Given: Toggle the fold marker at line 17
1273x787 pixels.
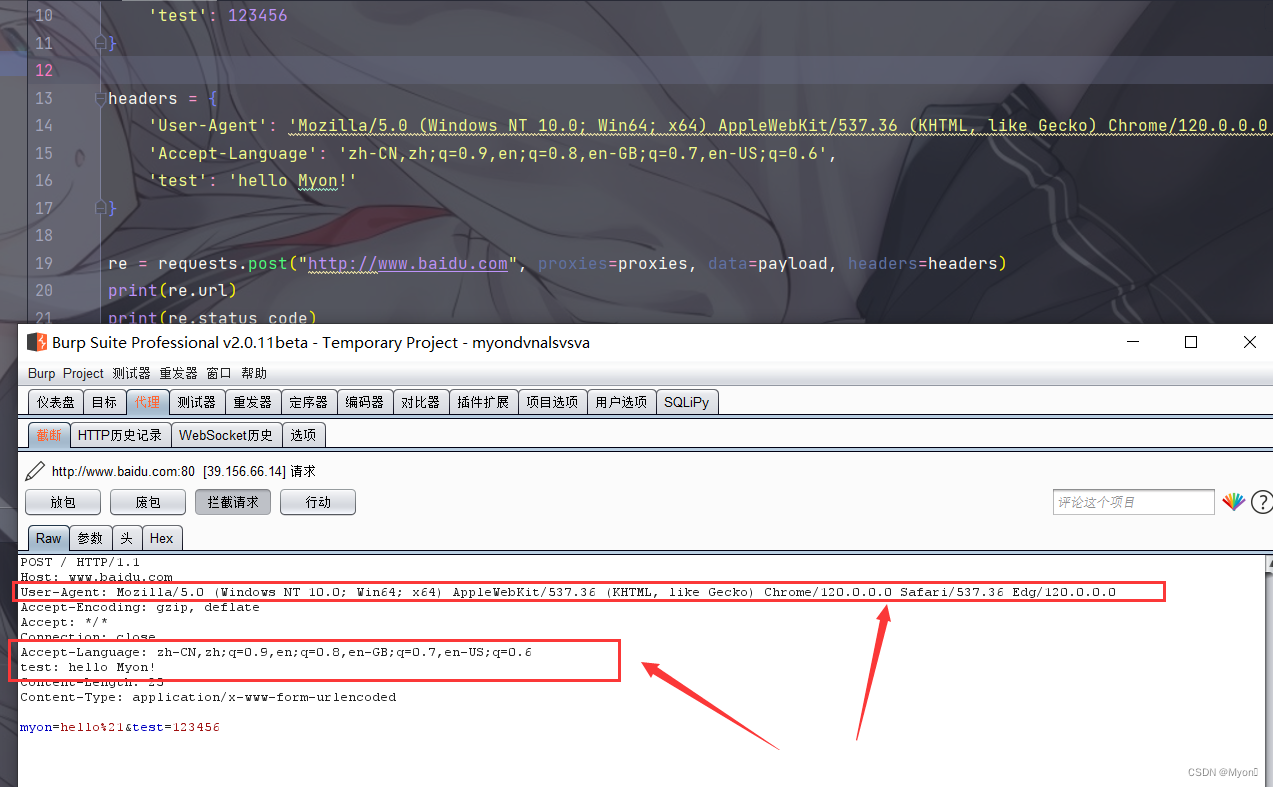Looking at the screenshot, I should click(100, 208).
